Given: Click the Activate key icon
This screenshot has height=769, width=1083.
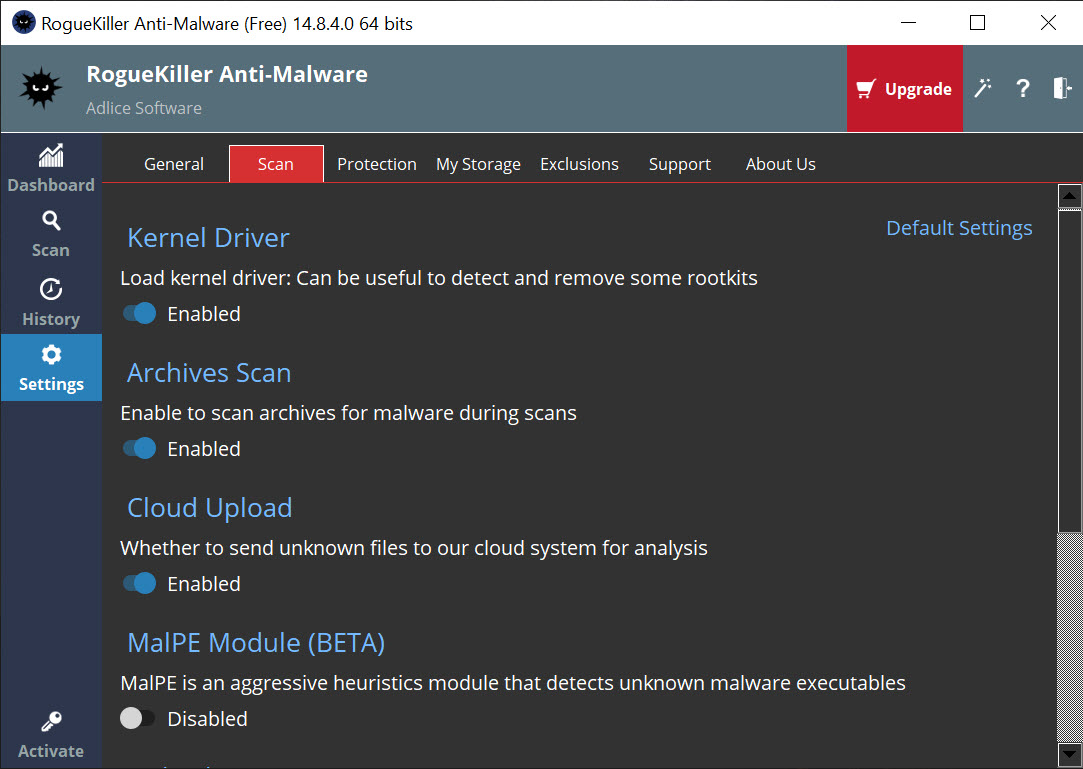Looking at the screenshot, I should [x=51, y=722].
